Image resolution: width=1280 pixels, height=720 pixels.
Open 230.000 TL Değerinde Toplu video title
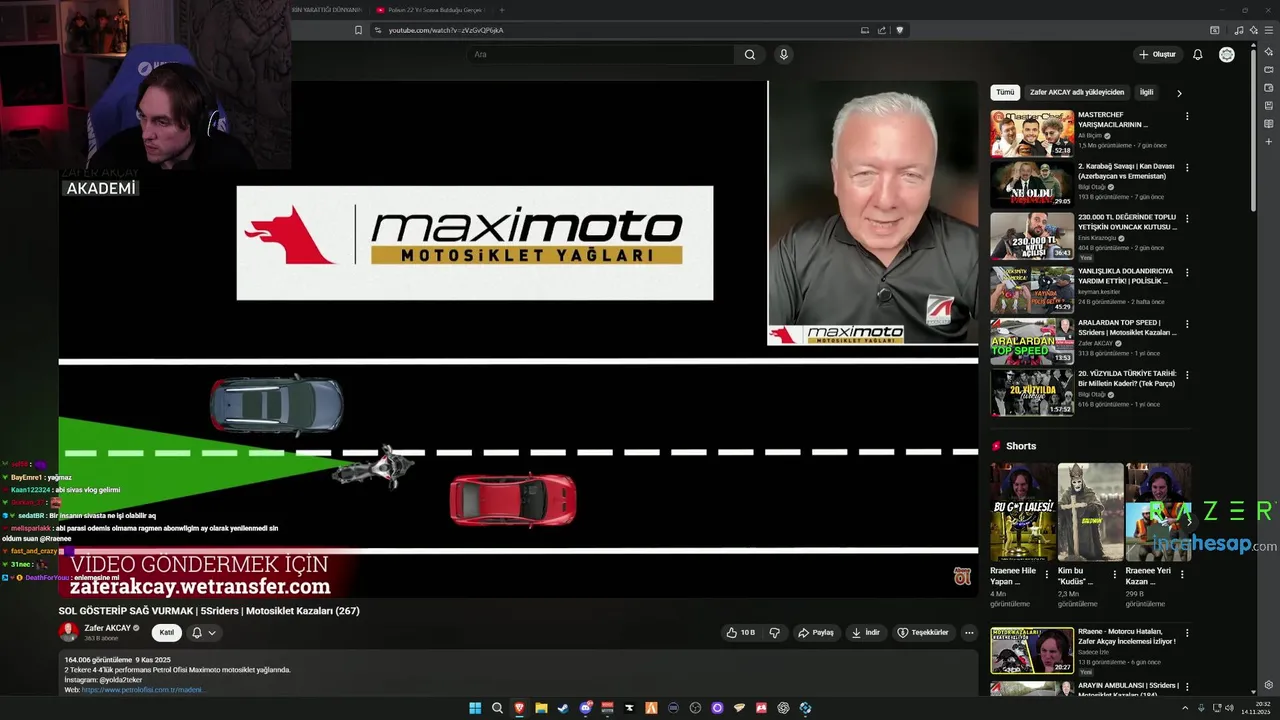point(1127,222)
